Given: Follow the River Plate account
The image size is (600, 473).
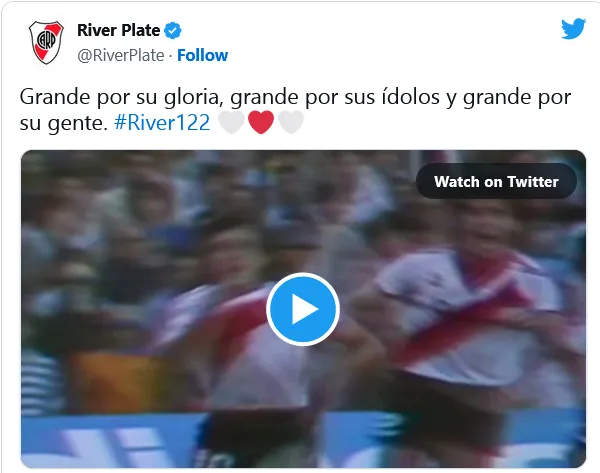Looking at the screenshot, I should (x=202, y=55).
